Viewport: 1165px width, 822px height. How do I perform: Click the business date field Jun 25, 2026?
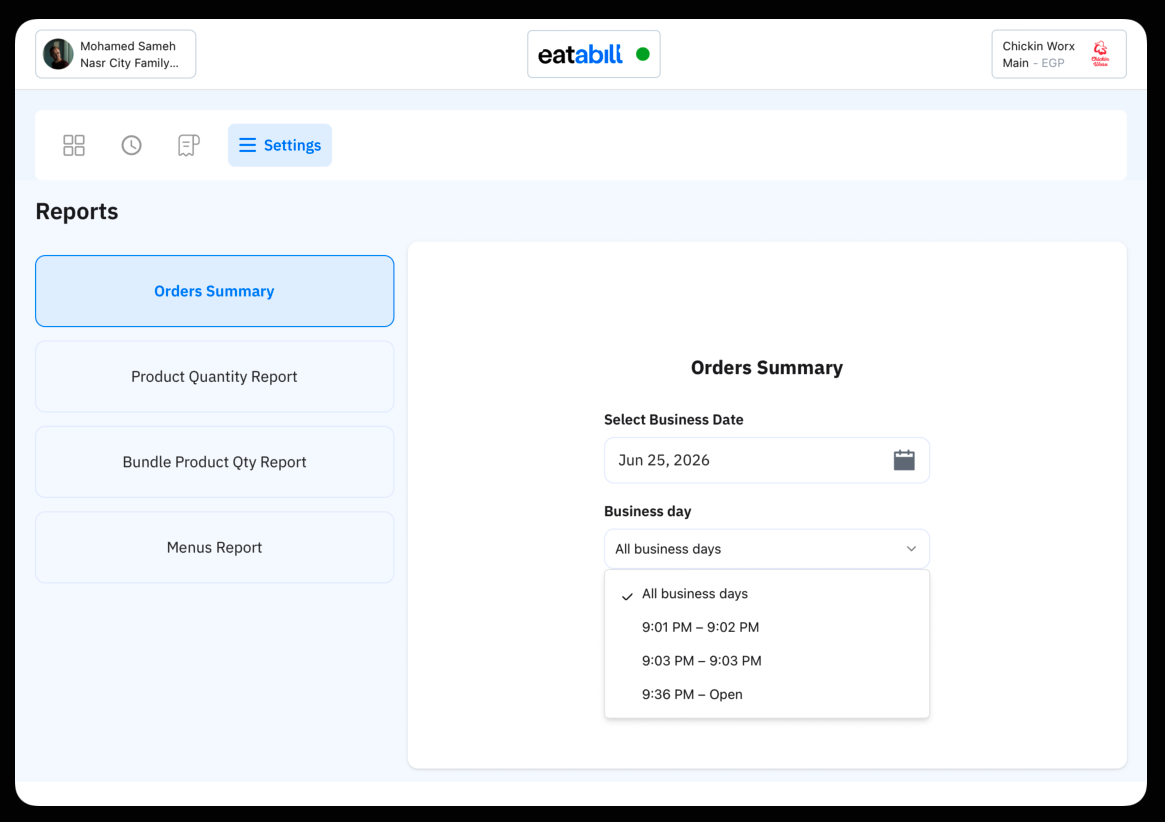(767, 460)
